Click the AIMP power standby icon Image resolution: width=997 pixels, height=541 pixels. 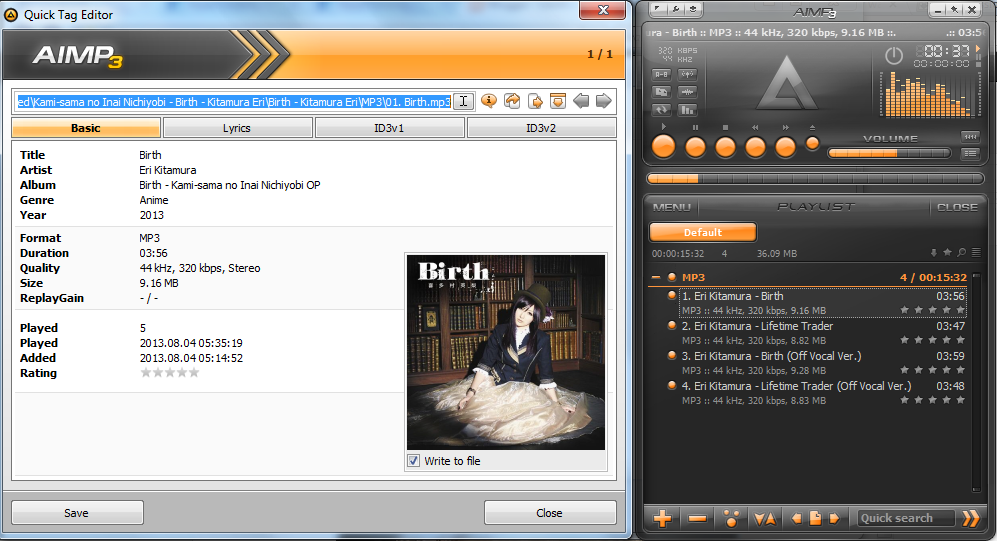point(893,56)
